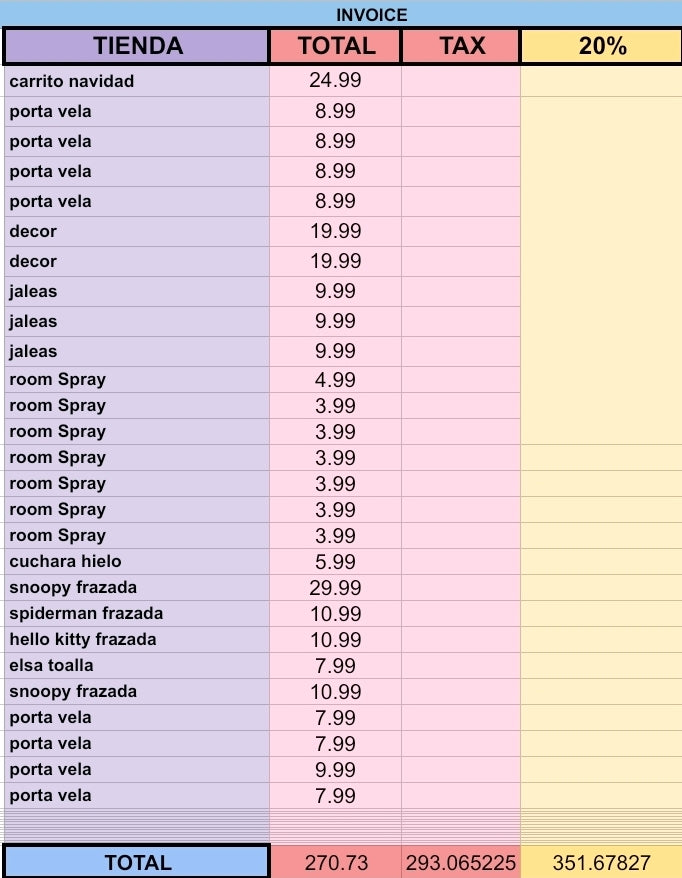This screenshot has width=682, height=878.
Task: Select the empty TAX cell beside carrito navidad
Action: point(461,81)
